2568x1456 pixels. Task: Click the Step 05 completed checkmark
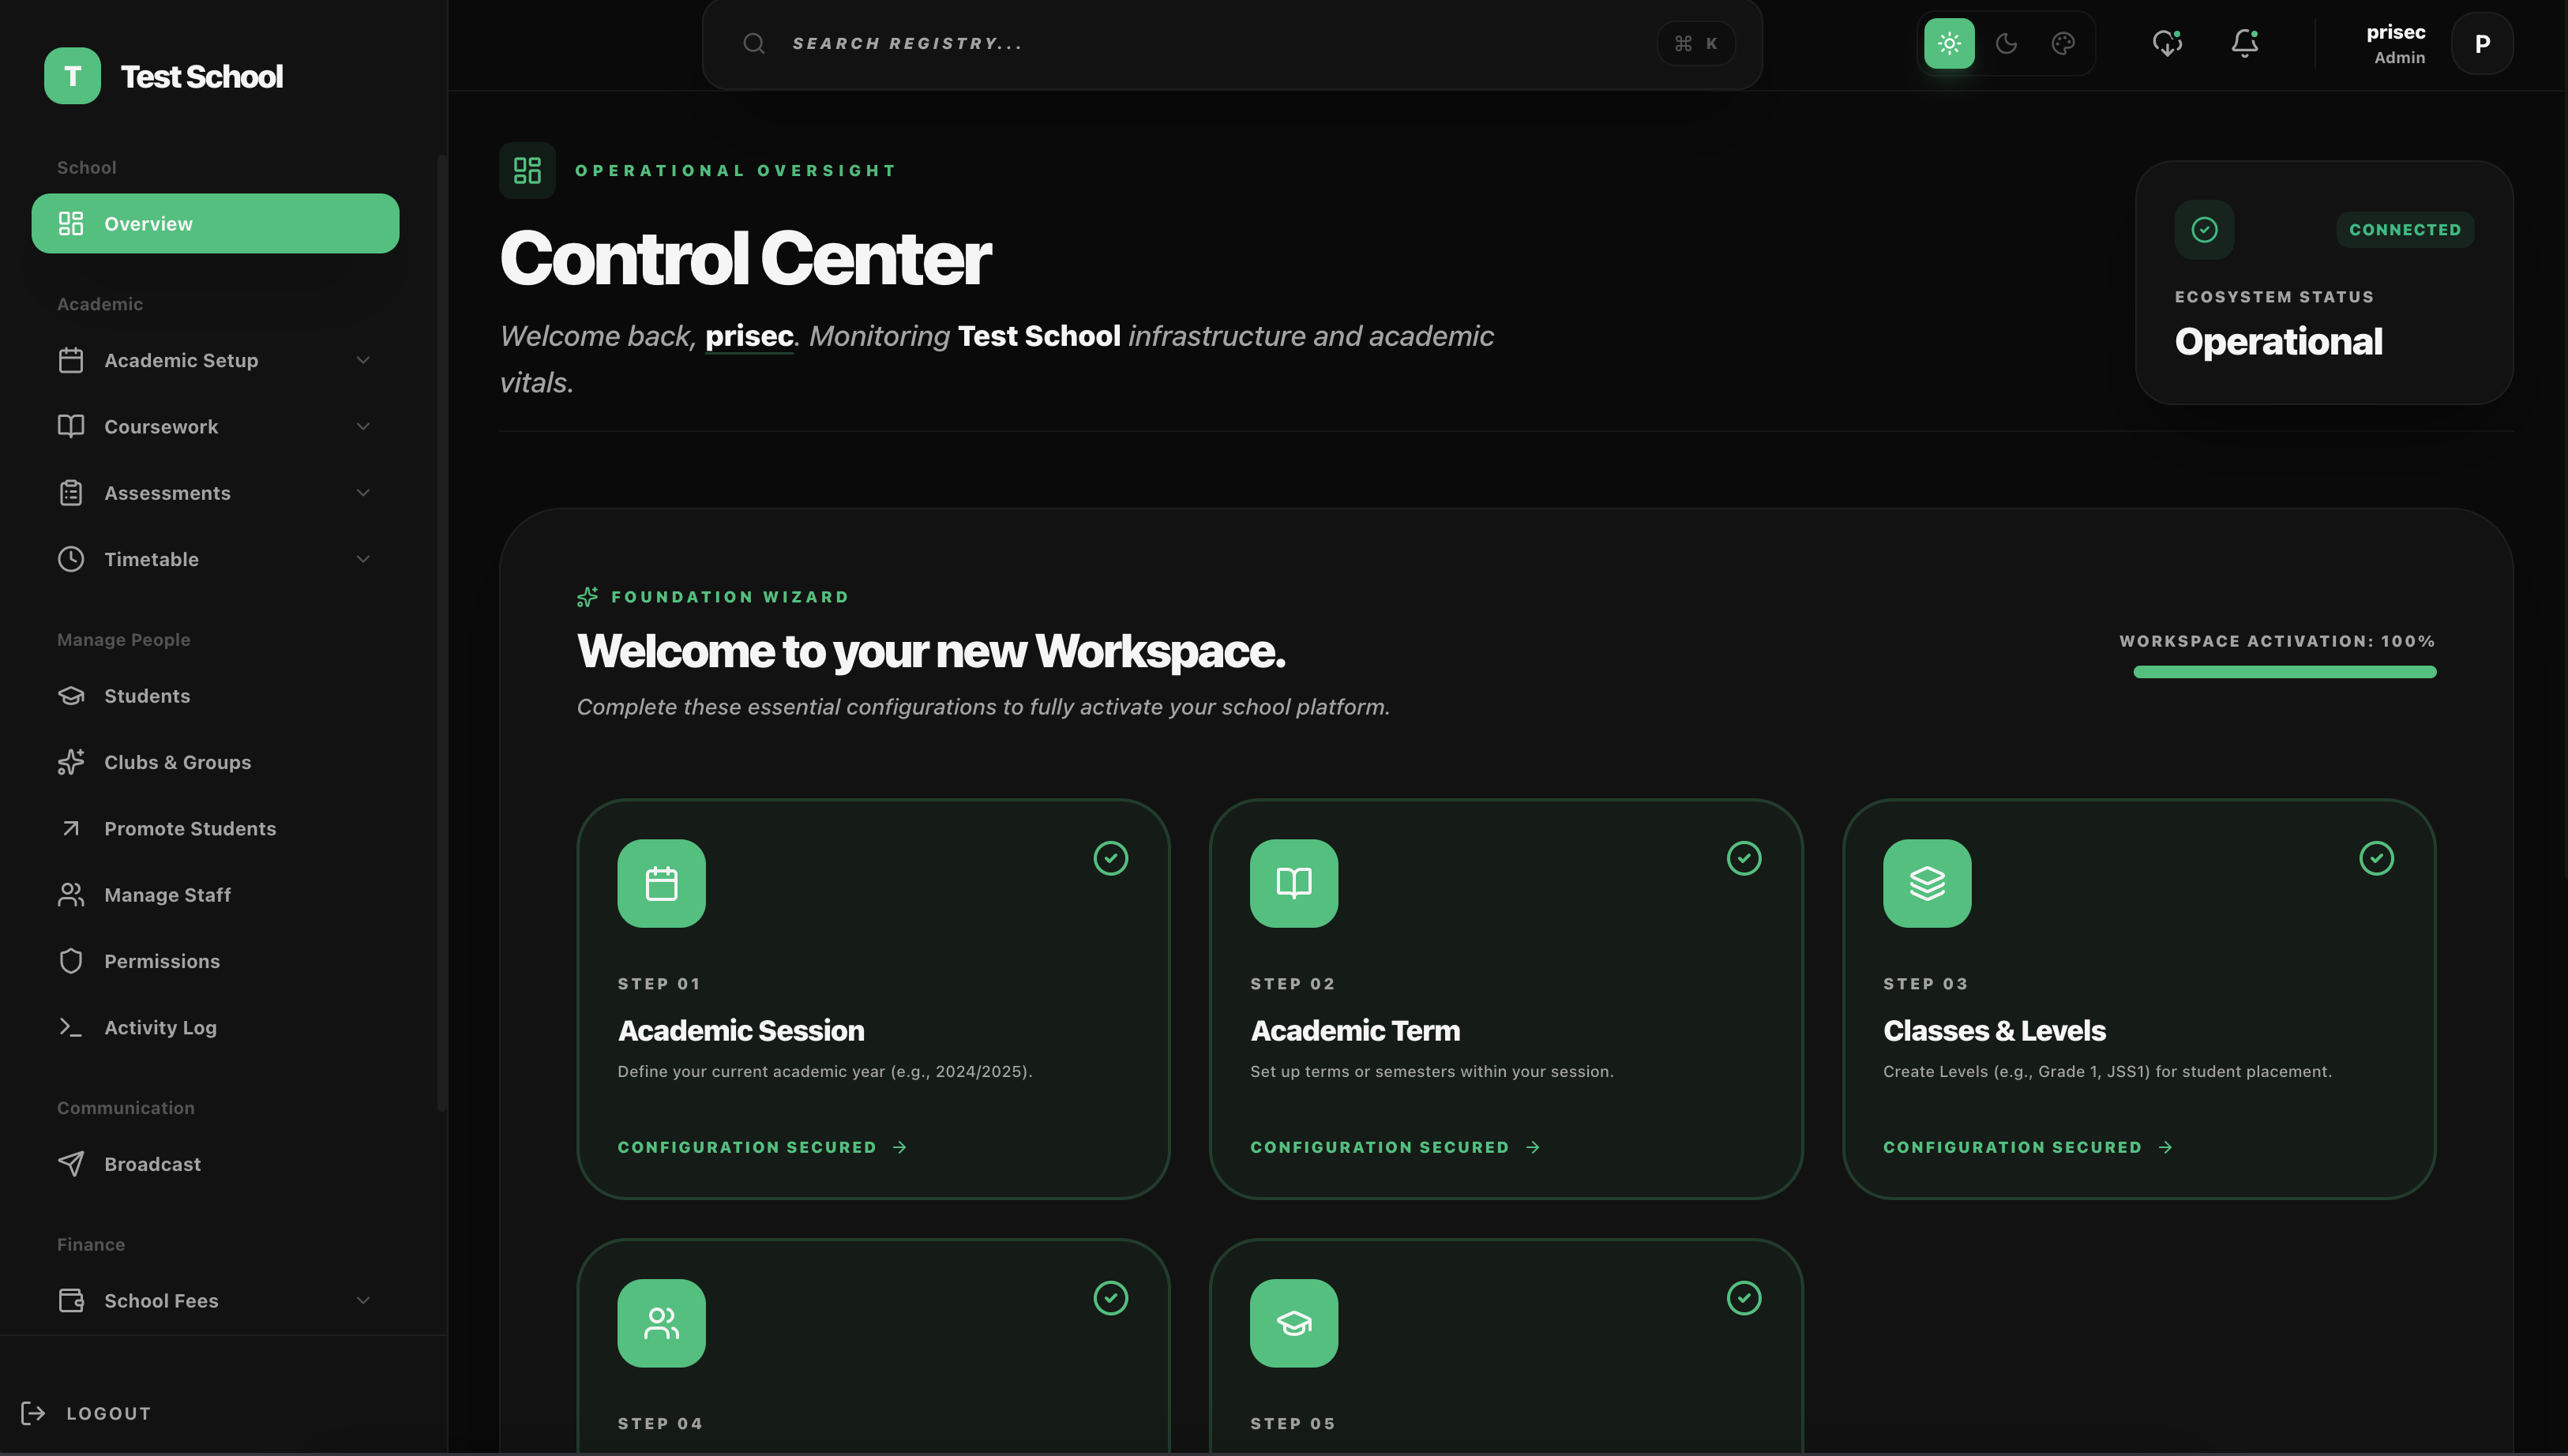point(1744,1298)
